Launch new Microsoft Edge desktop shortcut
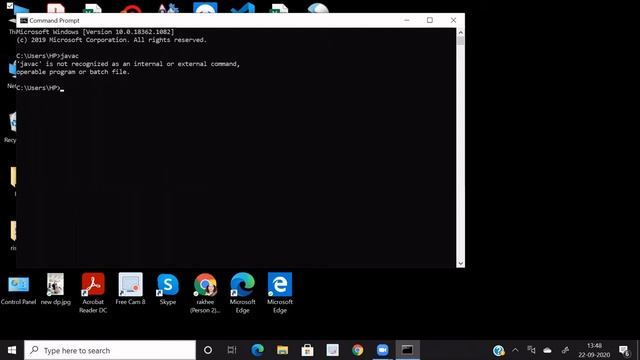 tap(242, 293)
